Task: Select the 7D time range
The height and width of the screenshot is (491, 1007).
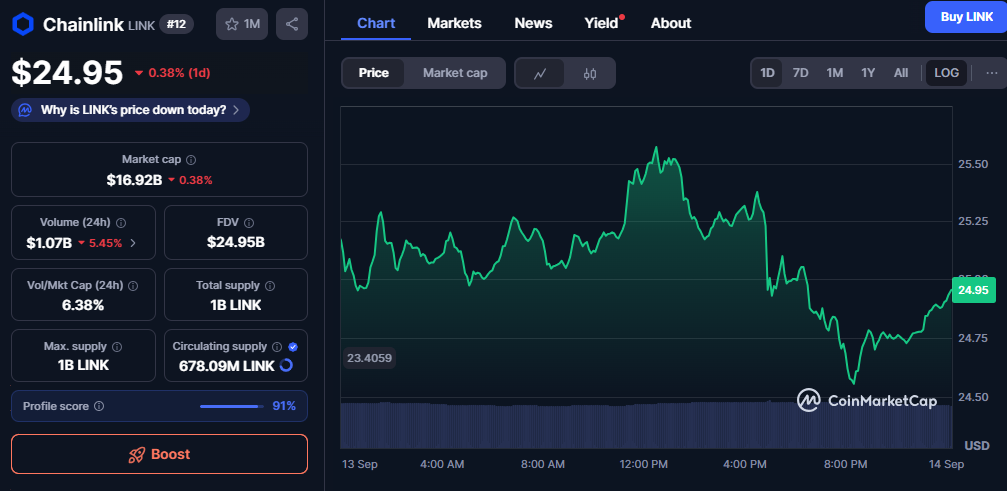Action: coord(800,73)
